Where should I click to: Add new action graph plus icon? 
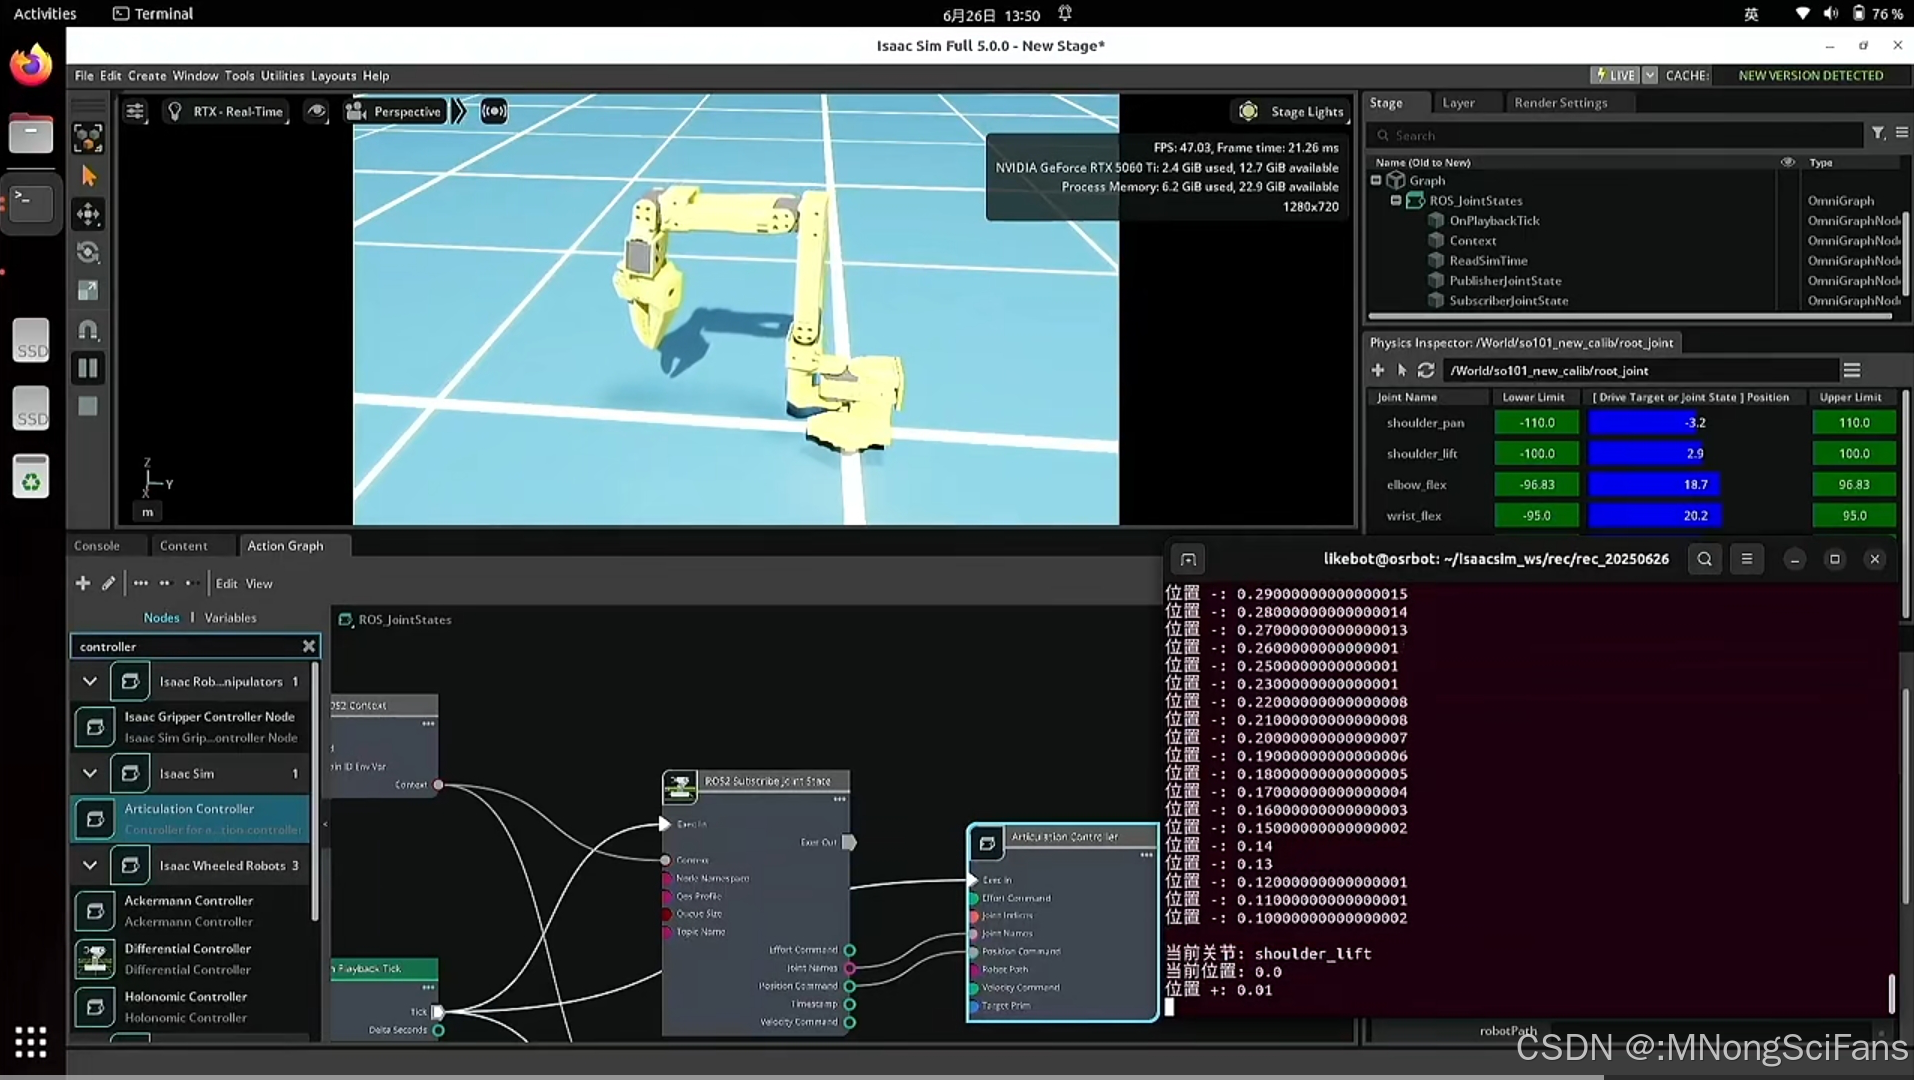(83, 583)
